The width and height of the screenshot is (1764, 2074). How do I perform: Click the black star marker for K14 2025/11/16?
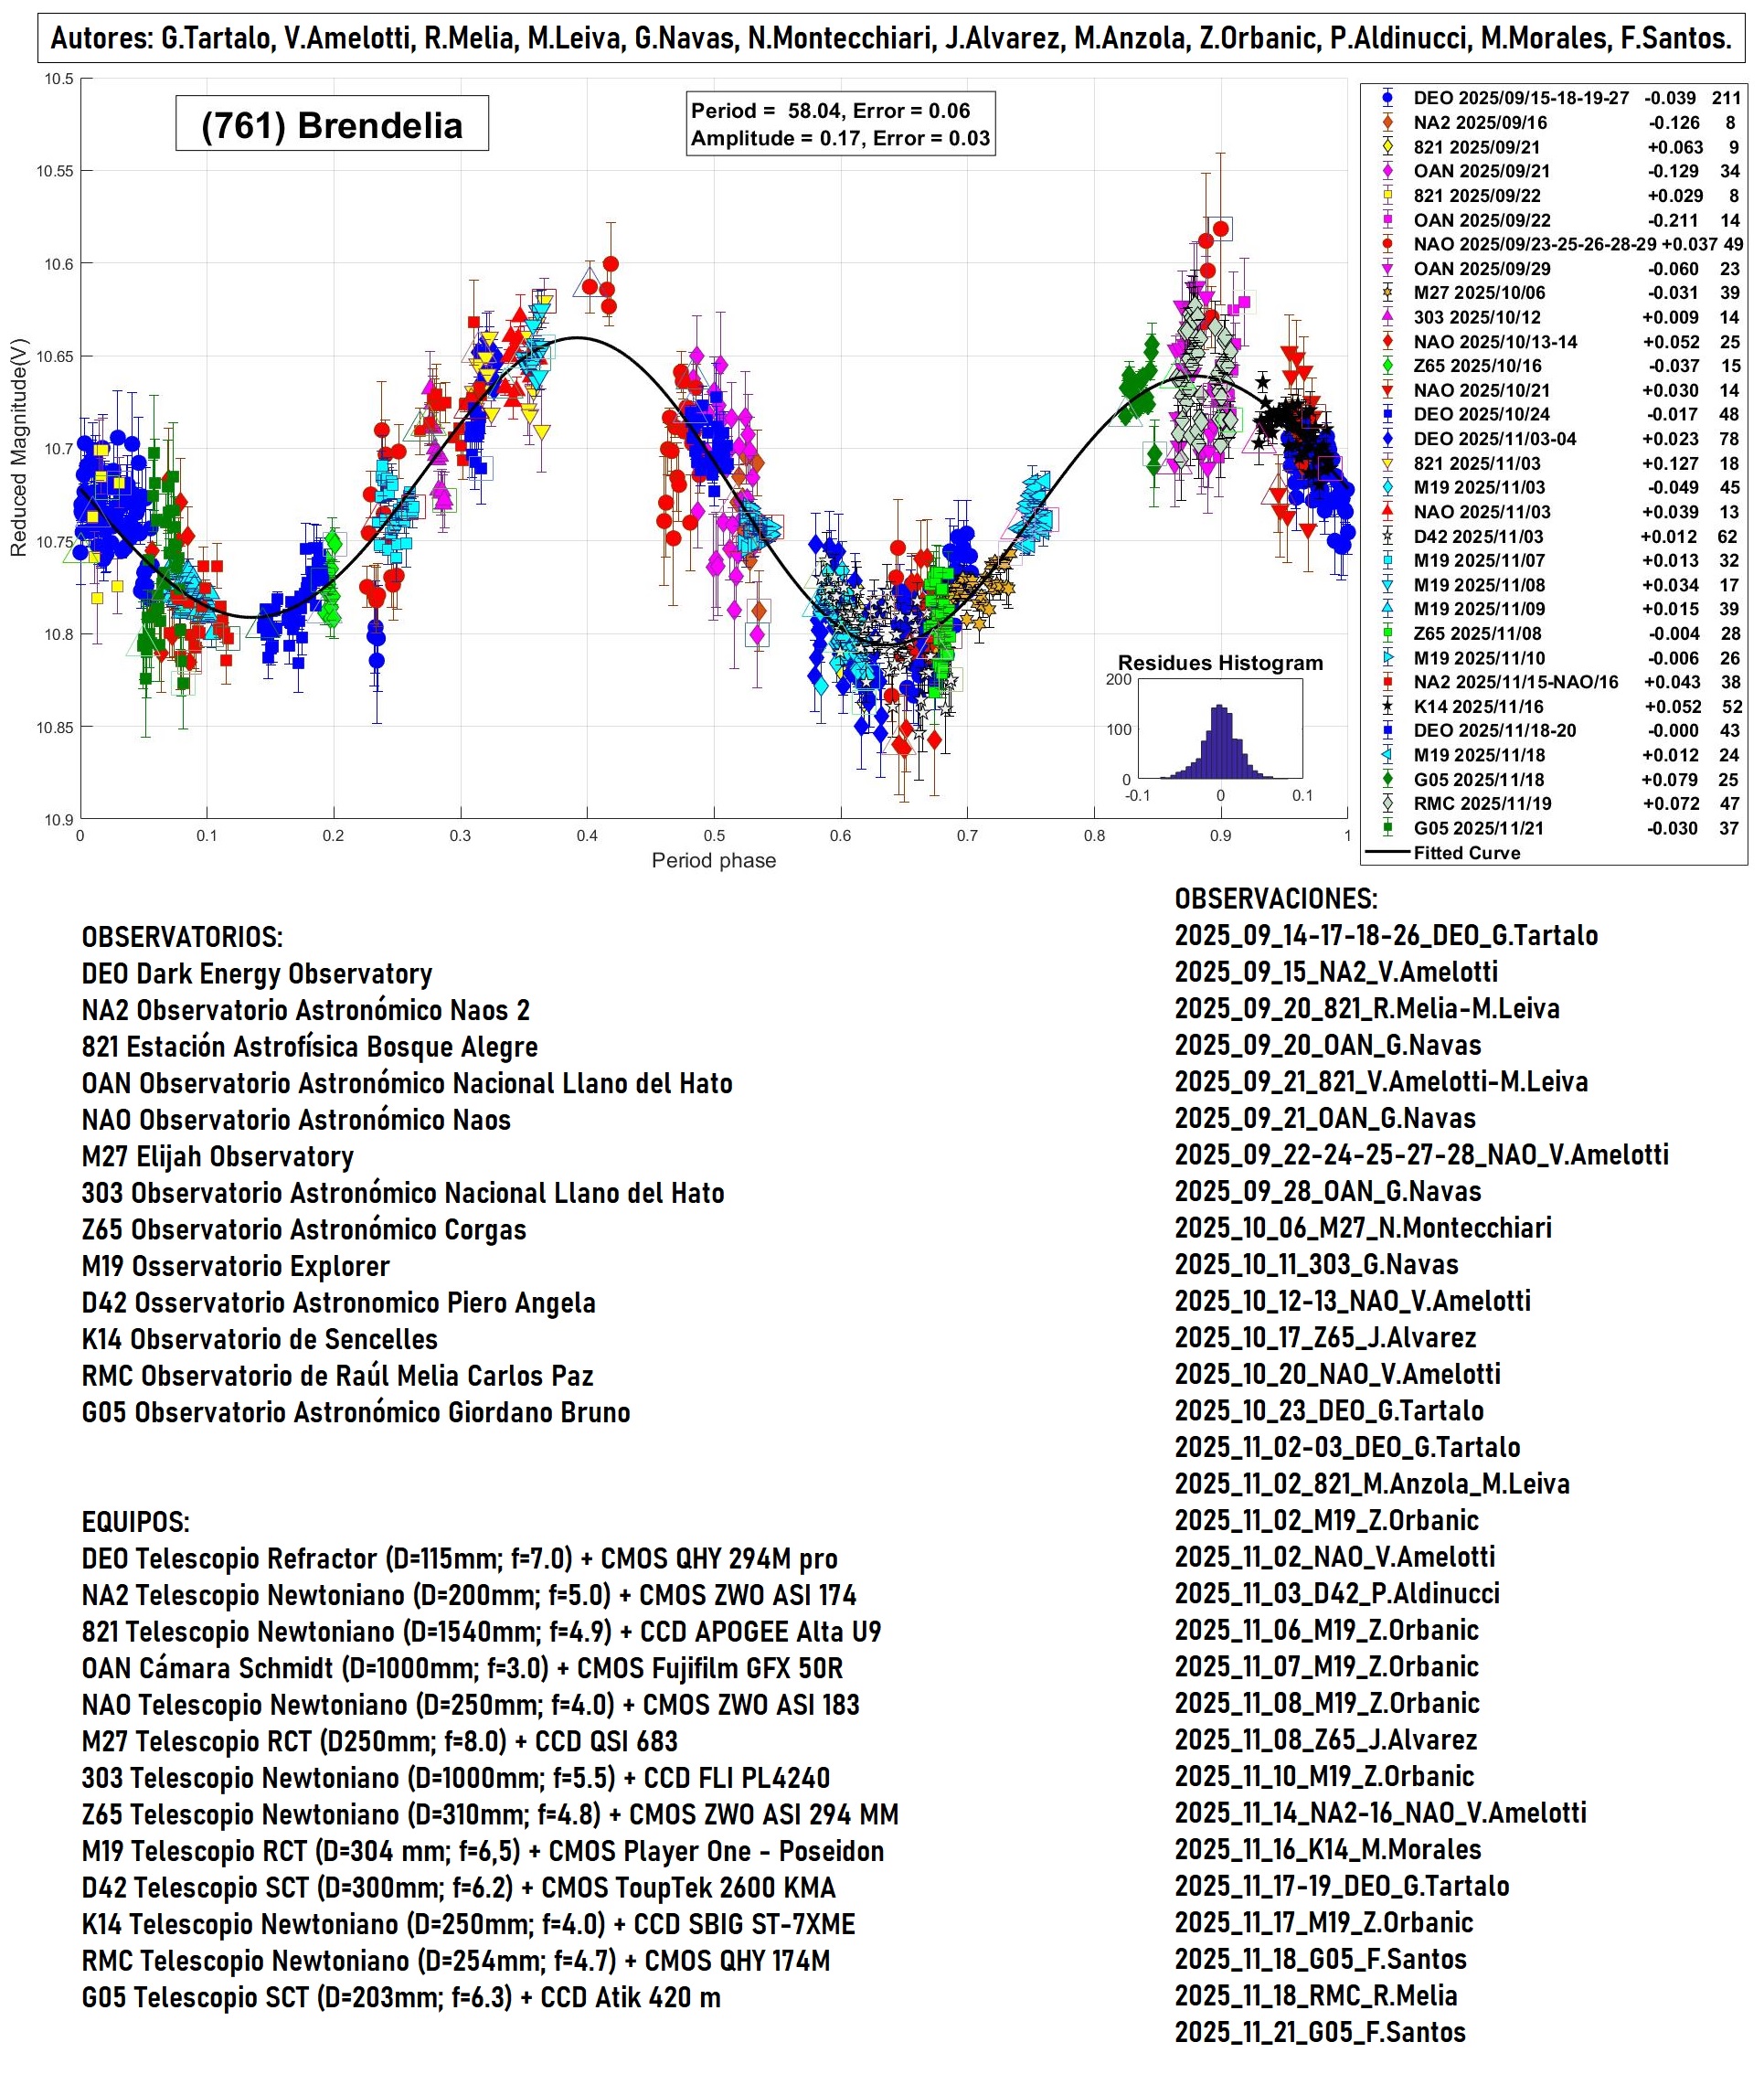click(x=1387, y=706)
